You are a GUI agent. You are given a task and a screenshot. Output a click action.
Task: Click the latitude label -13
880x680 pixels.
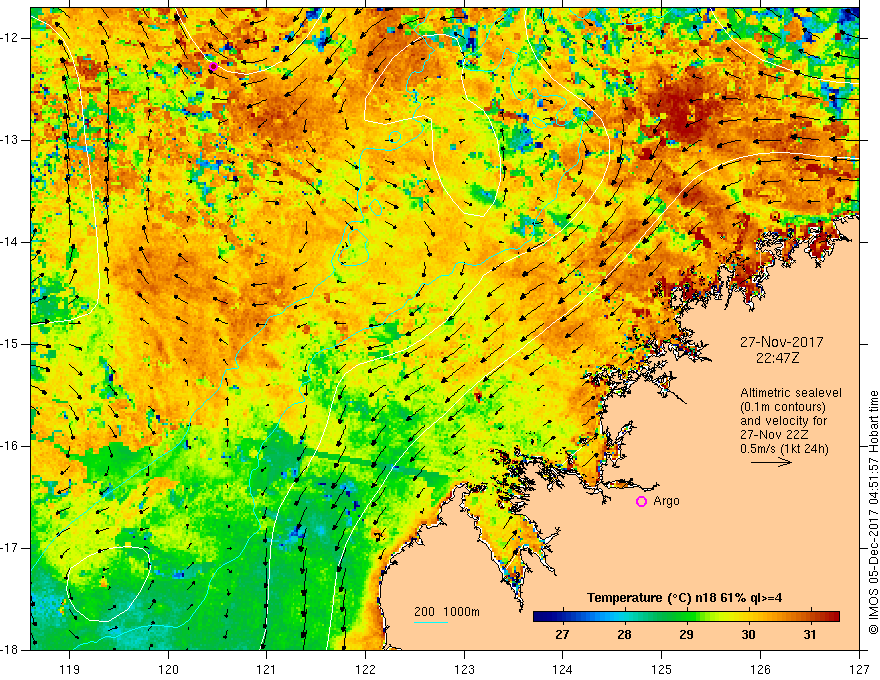(12, 140)
